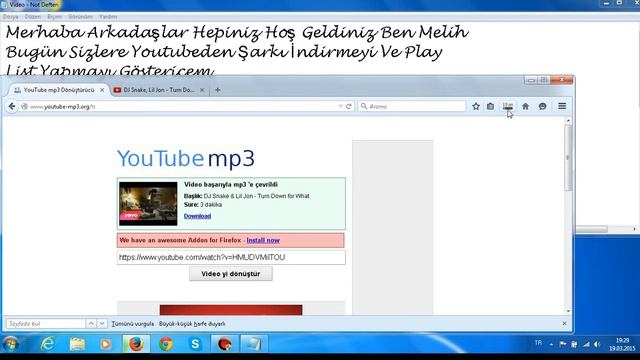Image resolution: width=640 pixels, height=360 pixels.
Task: Close the YouTube mp3 Dönüştürücü tab
Action: [102, 90]
